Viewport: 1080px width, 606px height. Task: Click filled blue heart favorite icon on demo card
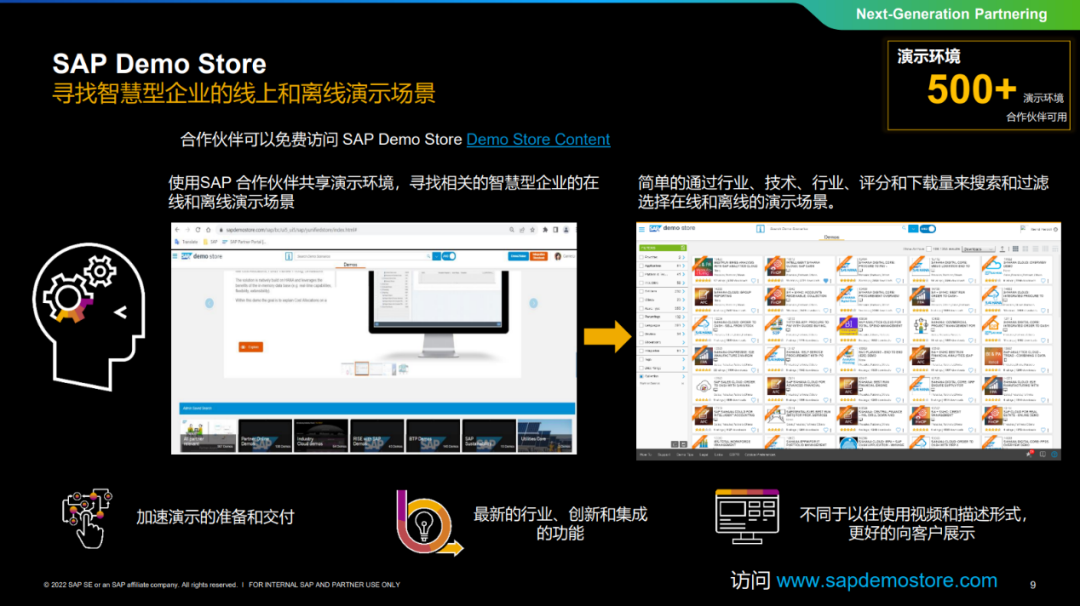[826, 280]
